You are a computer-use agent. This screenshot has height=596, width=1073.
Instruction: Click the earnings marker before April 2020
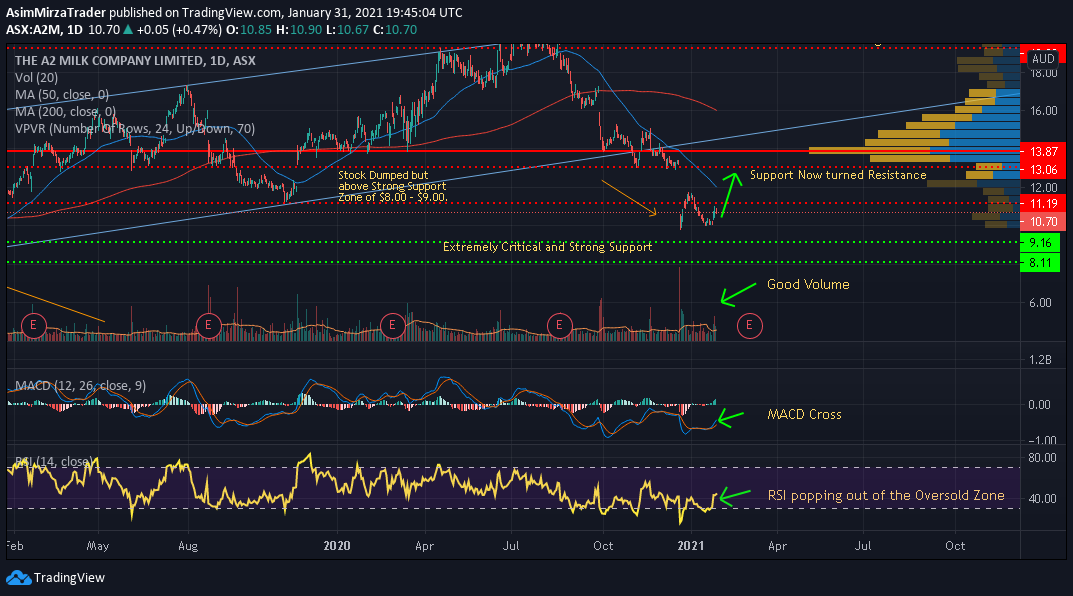tap(392, 325)
